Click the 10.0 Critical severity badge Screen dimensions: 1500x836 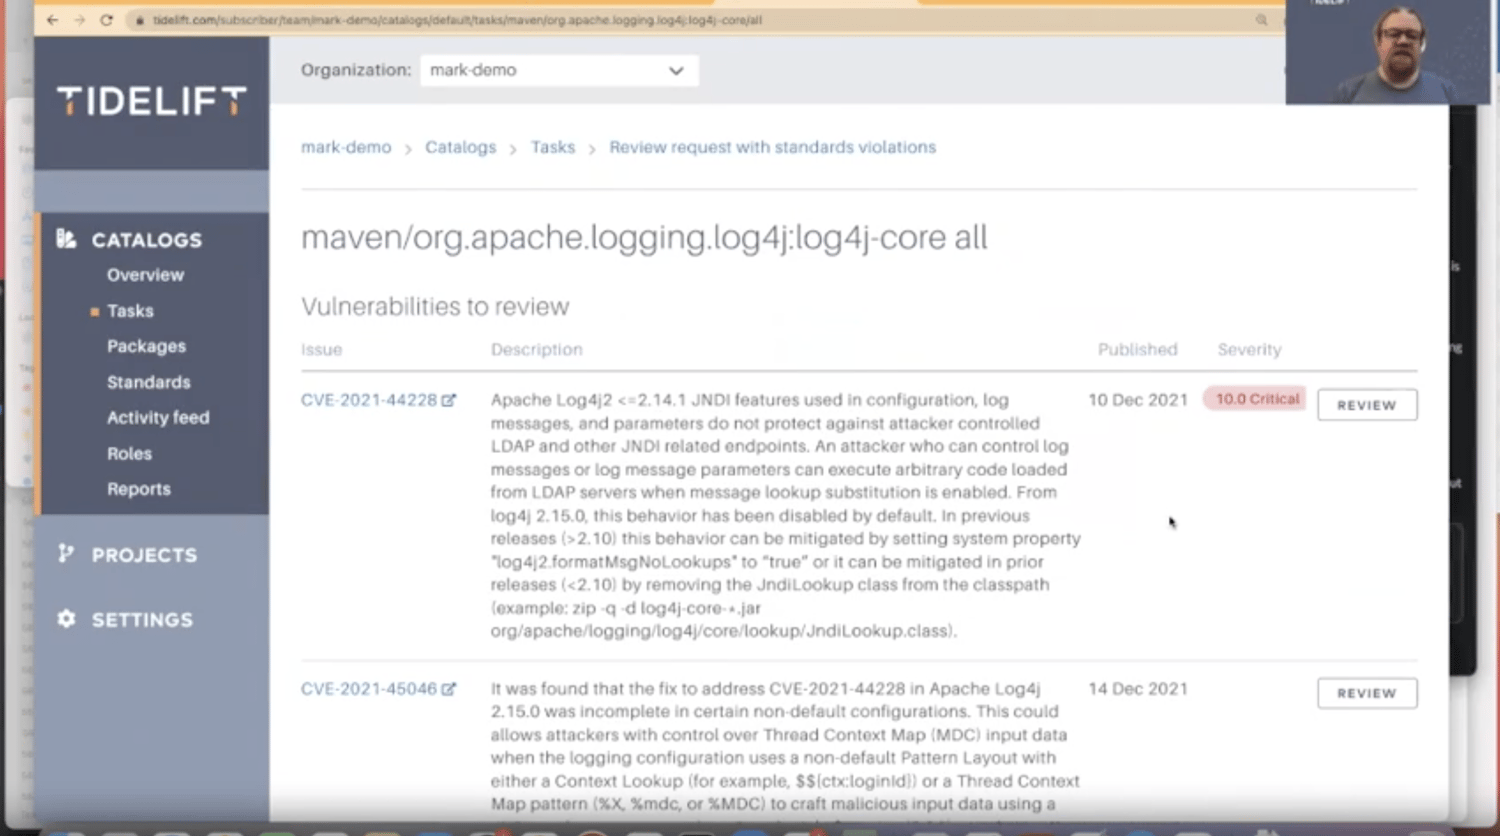pos(1256,399)
